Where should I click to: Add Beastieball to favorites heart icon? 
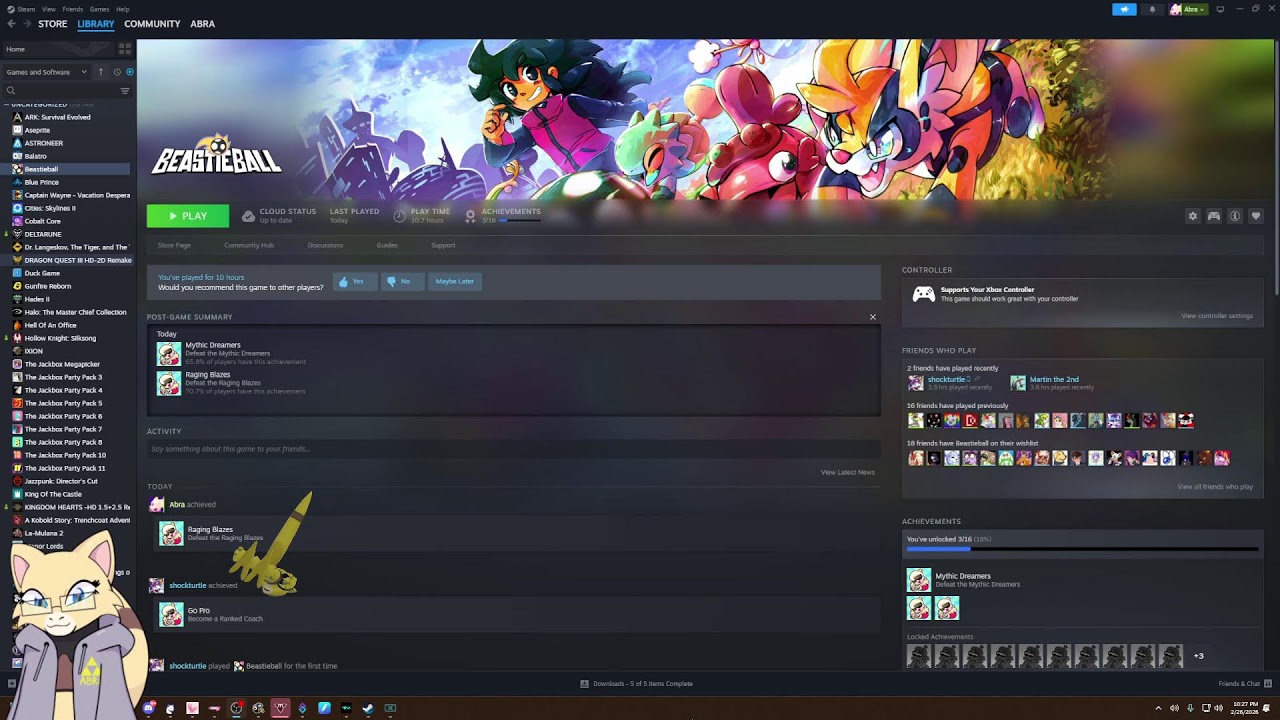tap(1256, 216)
